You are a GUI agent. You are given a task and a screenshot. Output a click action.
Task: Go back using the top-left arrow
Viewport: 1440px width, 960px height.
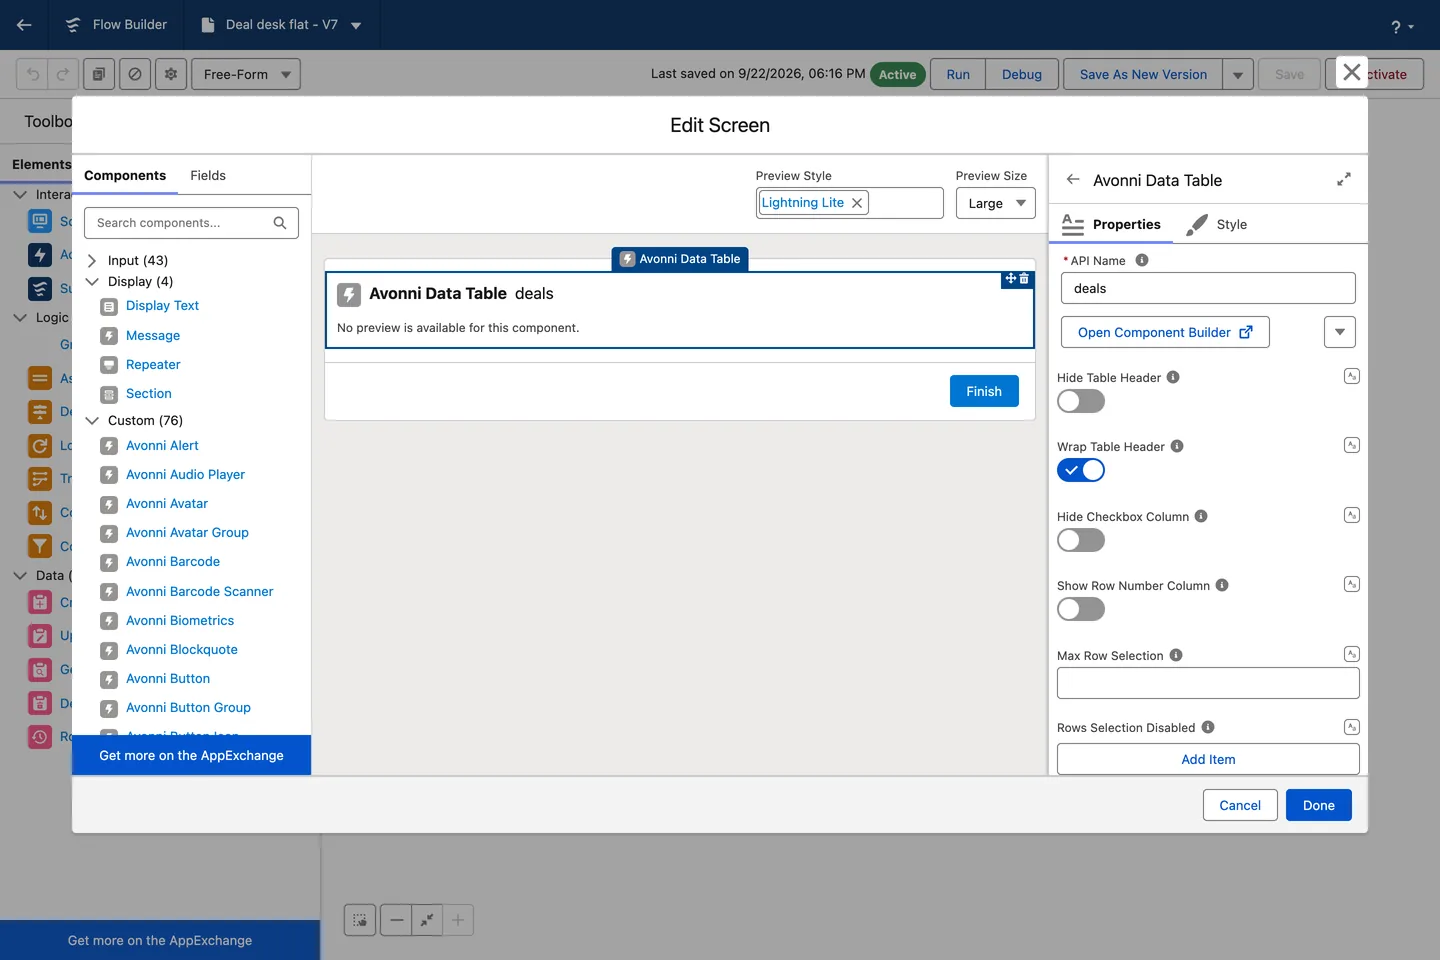click(x=24, y=25)
